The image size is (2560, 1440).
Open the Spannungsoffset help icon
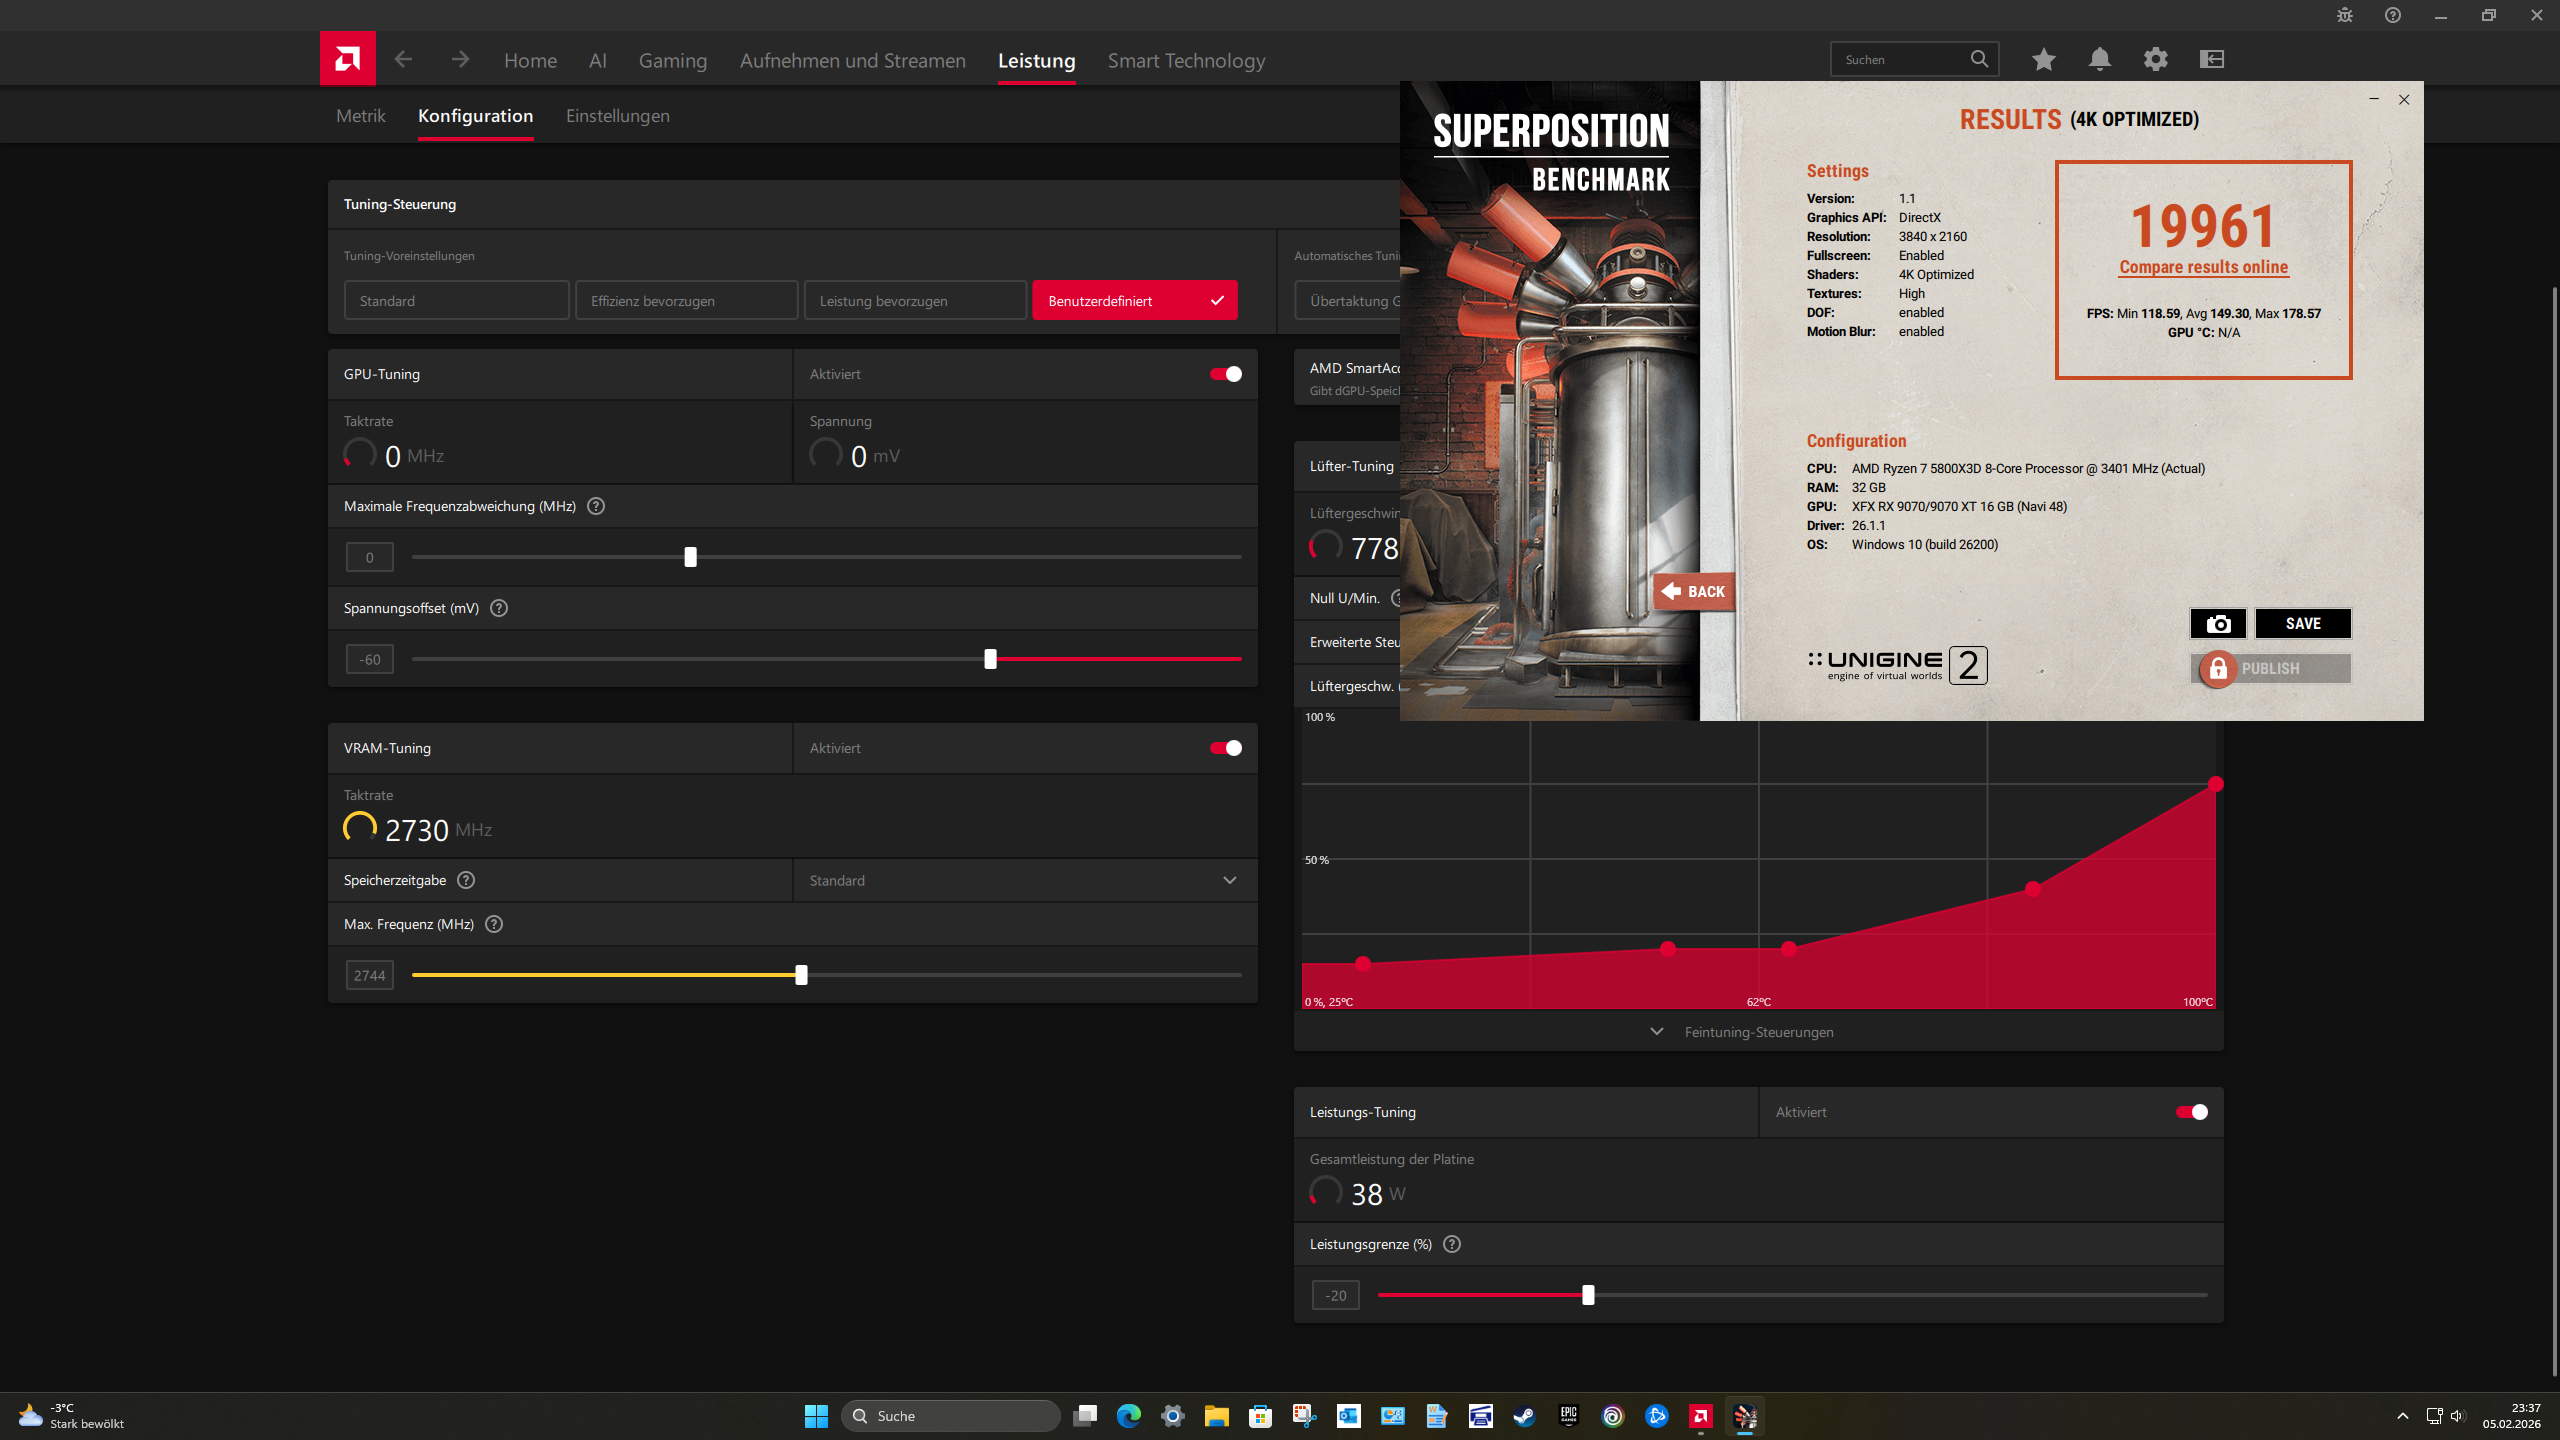click(499, 608)
